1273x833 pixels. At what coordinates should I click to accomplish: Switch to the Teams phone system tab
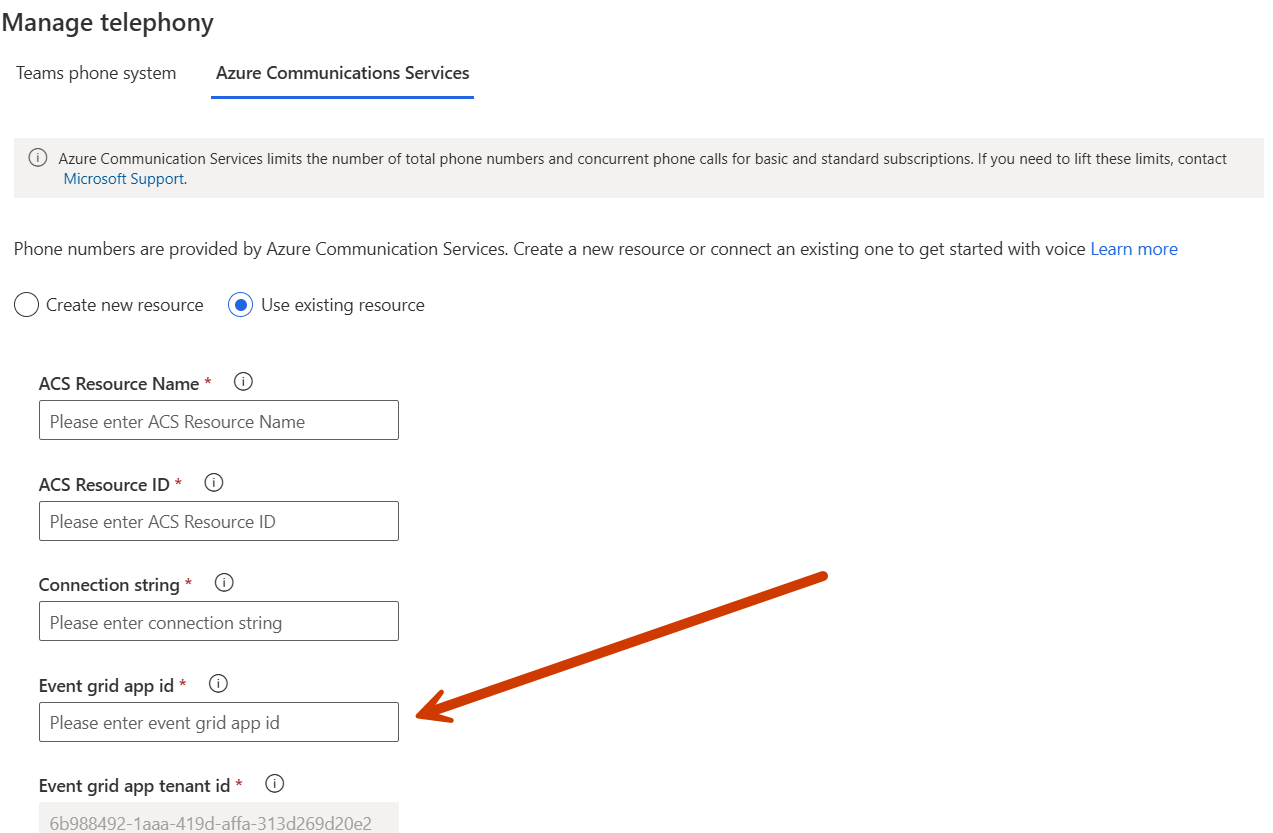tap(96, 73)
